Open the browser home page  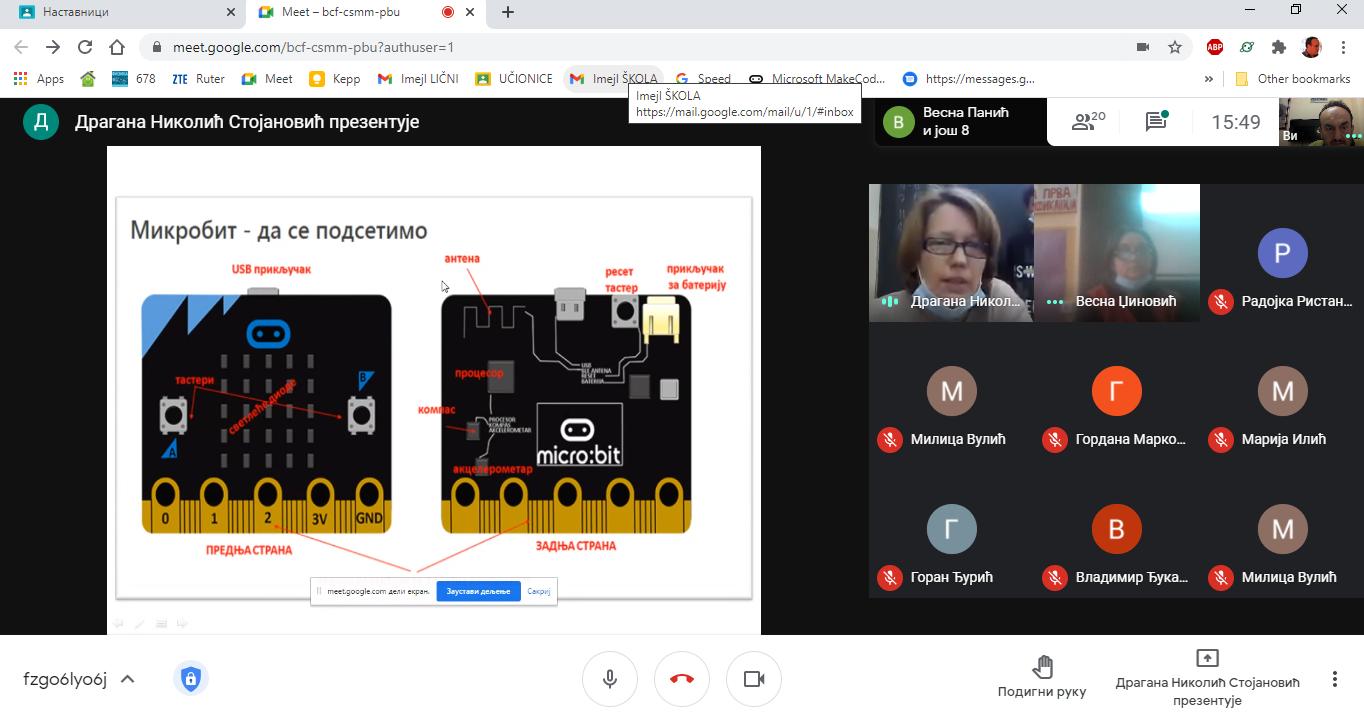[117, 47]
